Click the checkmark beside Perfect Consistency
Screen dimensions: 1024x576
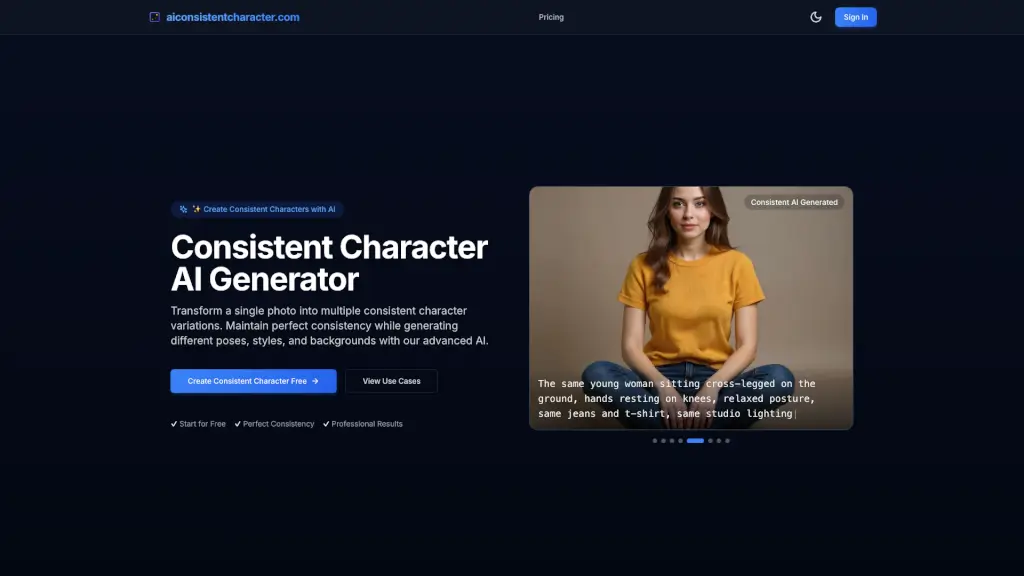click(239, 423)
